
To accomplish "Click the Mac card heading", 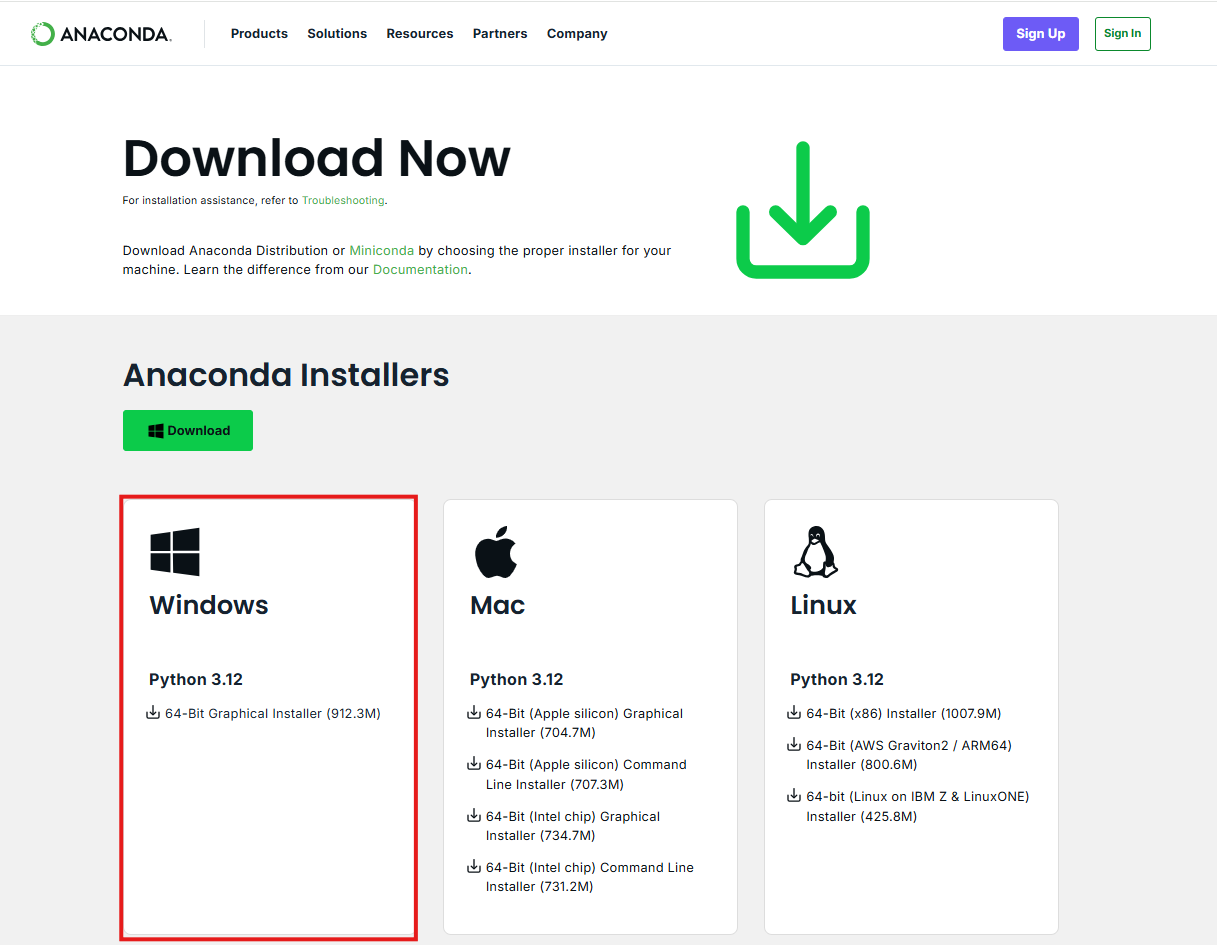I will click(x=497, y=605).
